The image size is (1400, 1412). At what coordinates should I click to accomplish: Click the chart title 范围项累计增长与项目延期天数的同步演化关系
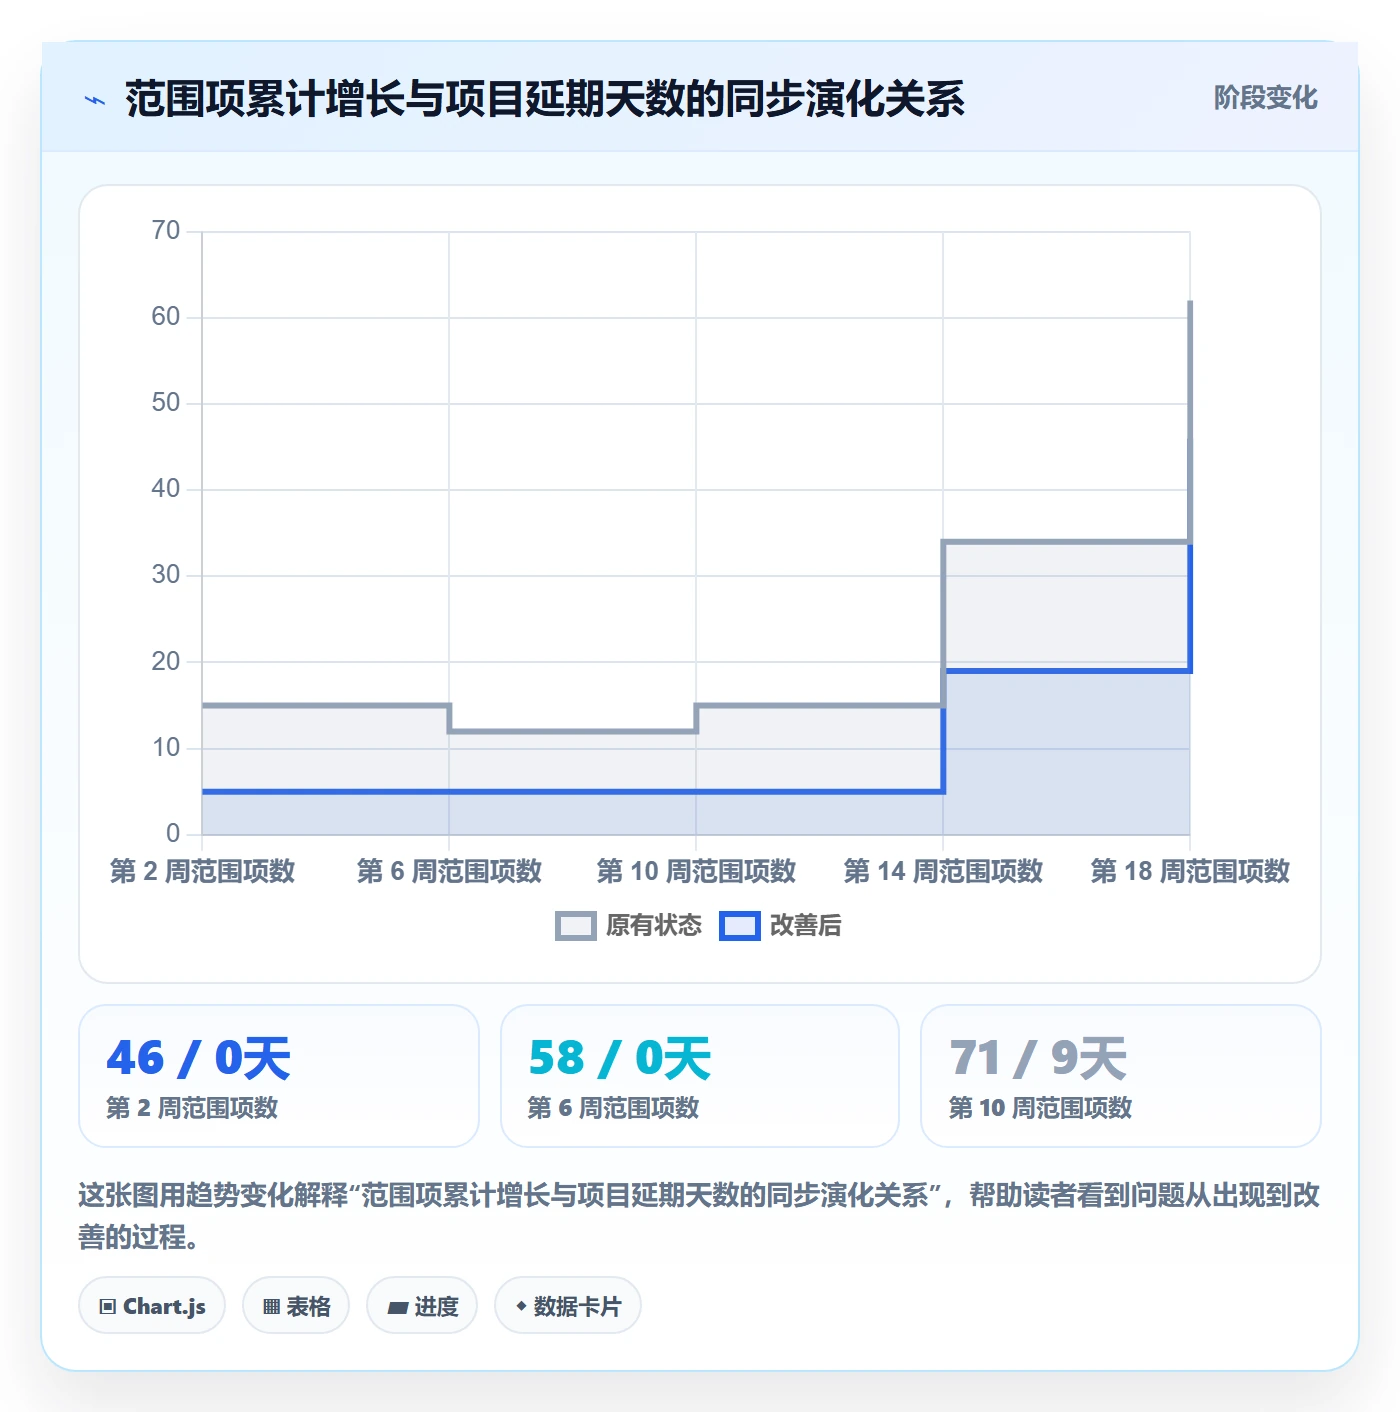[x=545, y=99]
